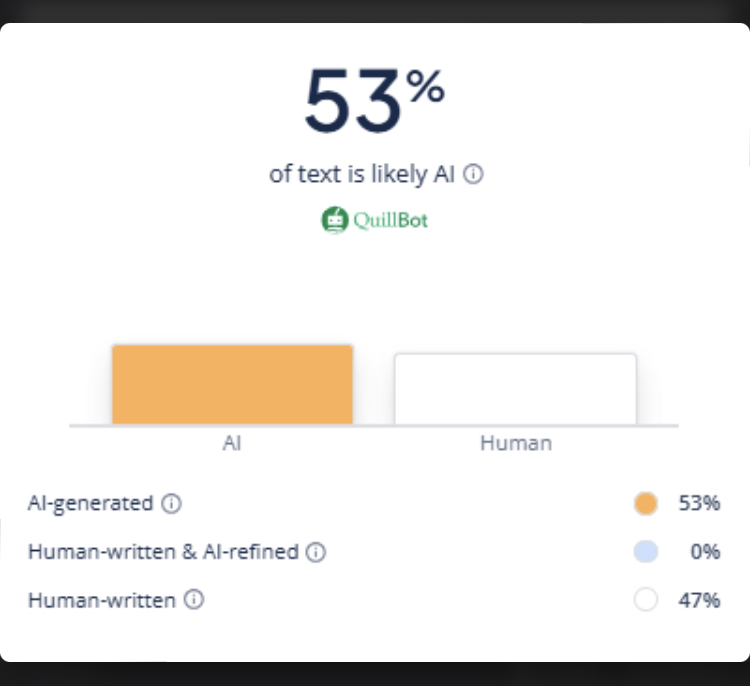750x686 pixels.
Task: Select the white Human bar in chart
Action: click(515, 389)
